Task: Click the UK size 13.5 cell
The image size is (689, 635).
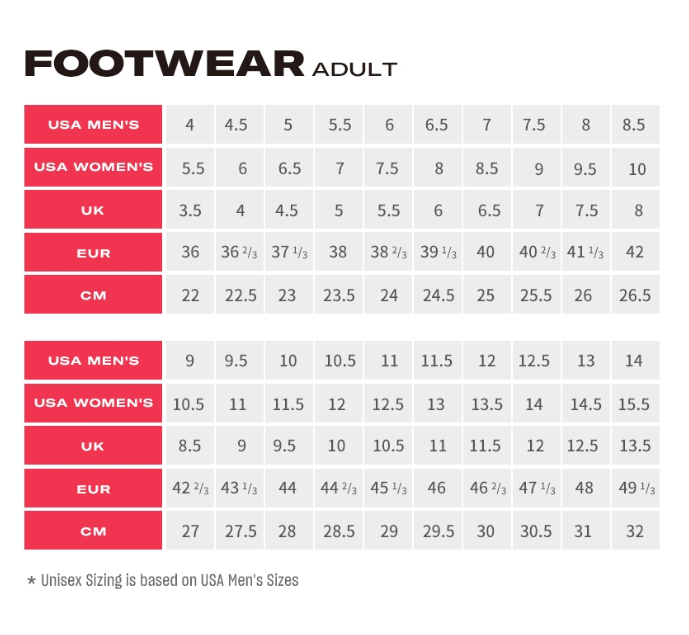Action: pyautogui.click(x=635, y=446)
